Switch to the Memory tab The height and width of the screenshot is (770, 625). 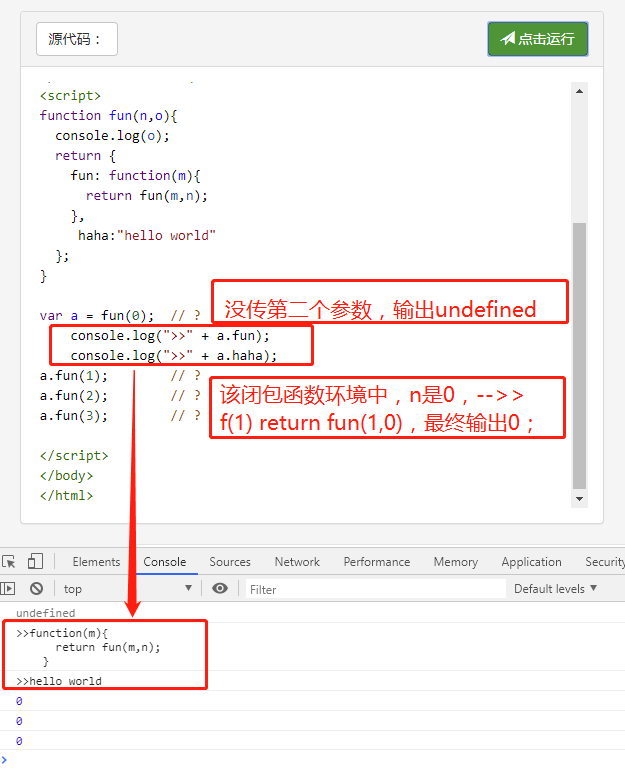(456, 562)
